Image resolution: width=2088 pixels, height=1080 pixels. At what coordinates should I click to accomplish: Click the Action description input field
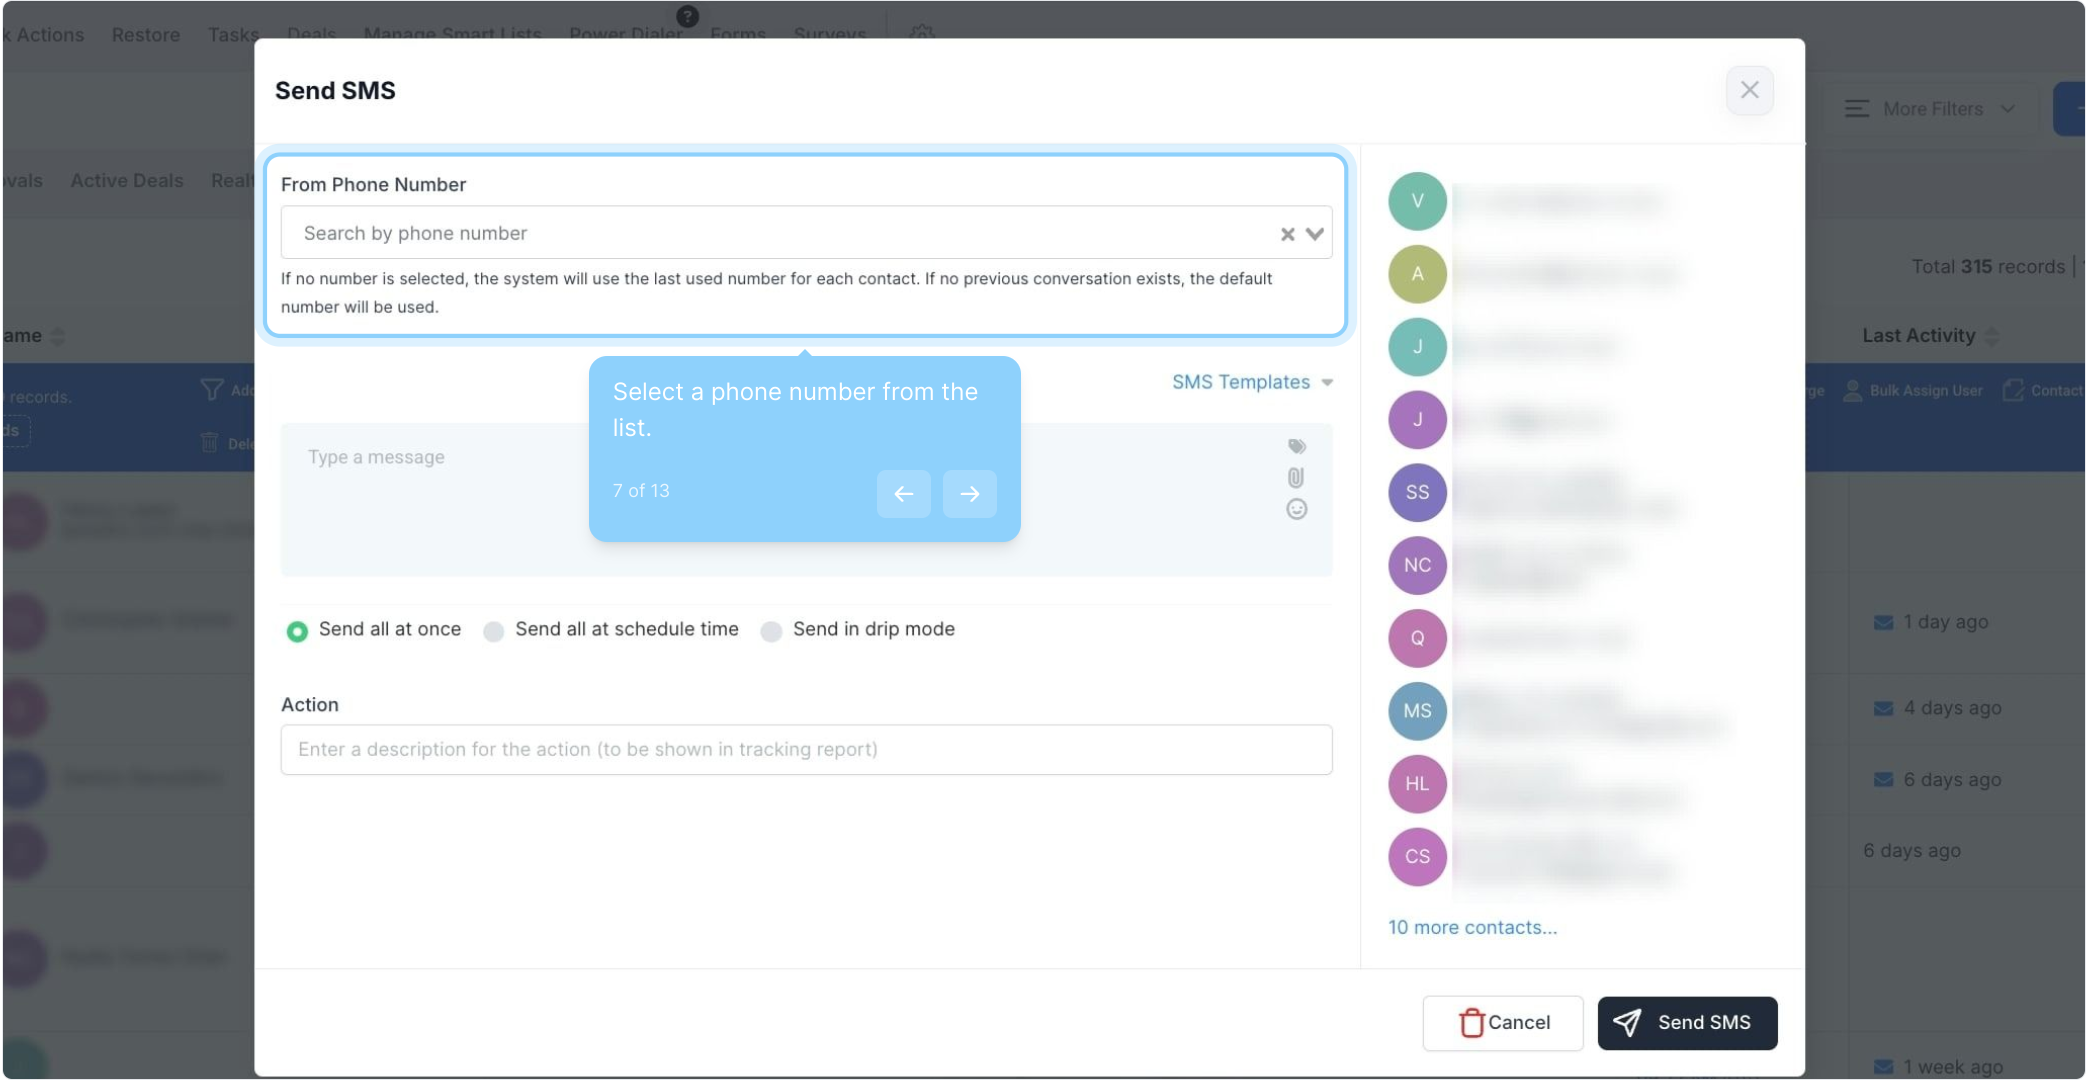(x=805, y=750)
